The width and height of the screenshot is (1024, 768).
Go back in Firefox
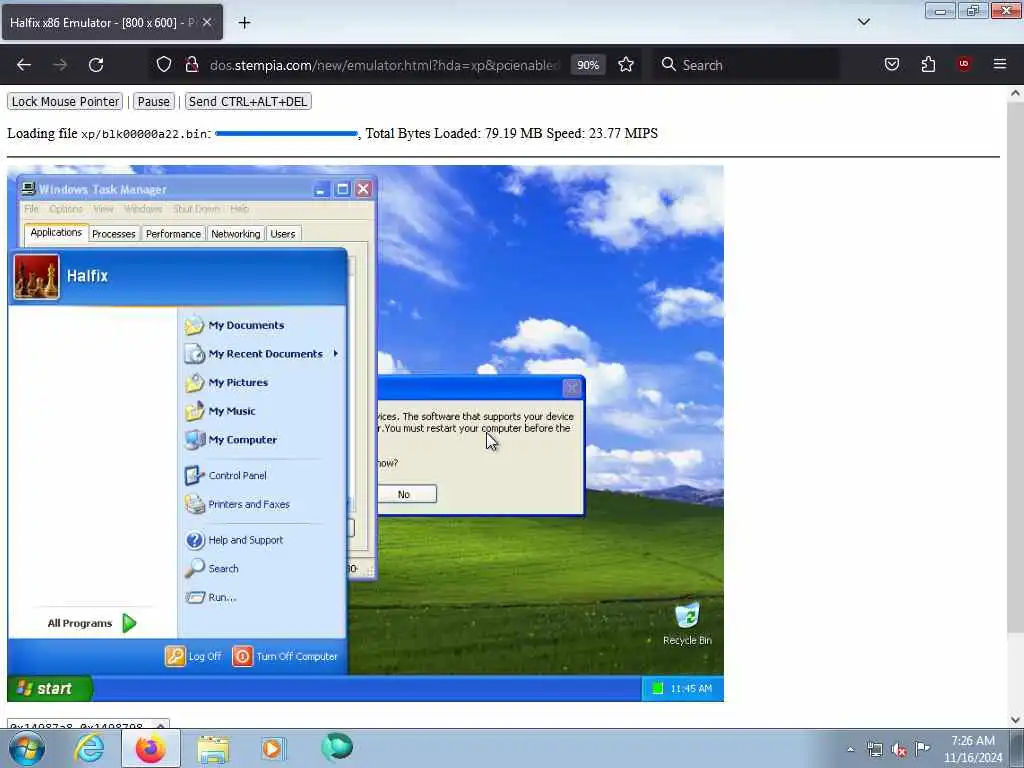pyautogui.click(x=24, y=65)
